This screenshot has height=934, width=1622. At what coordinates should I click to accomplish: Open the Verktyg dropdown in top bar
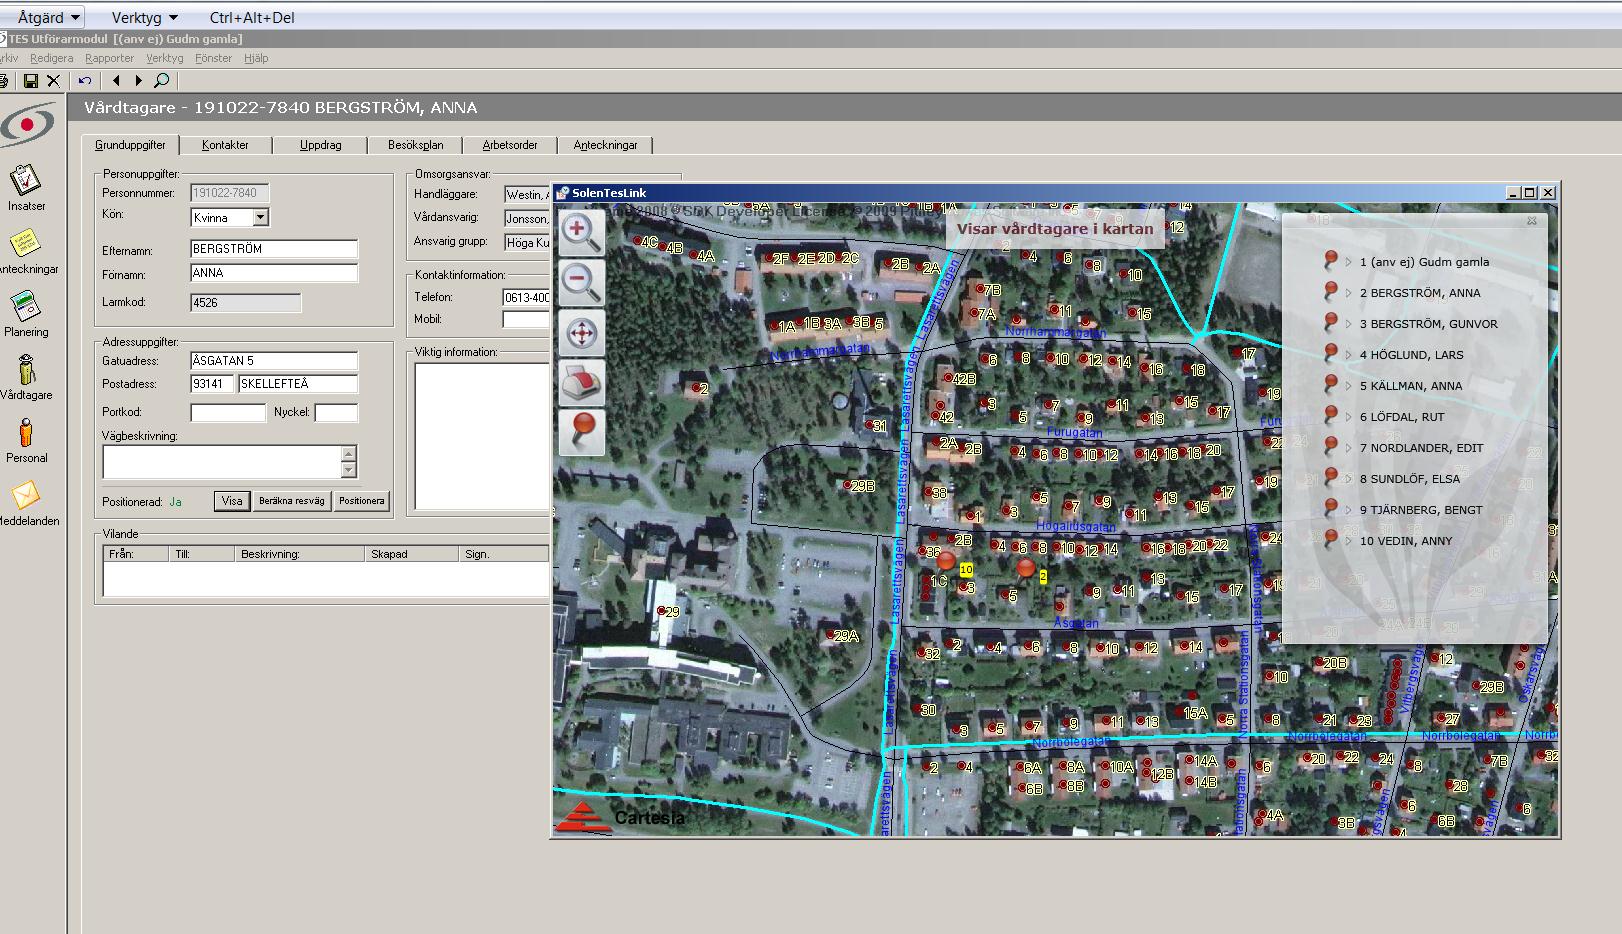pos(144,17)
